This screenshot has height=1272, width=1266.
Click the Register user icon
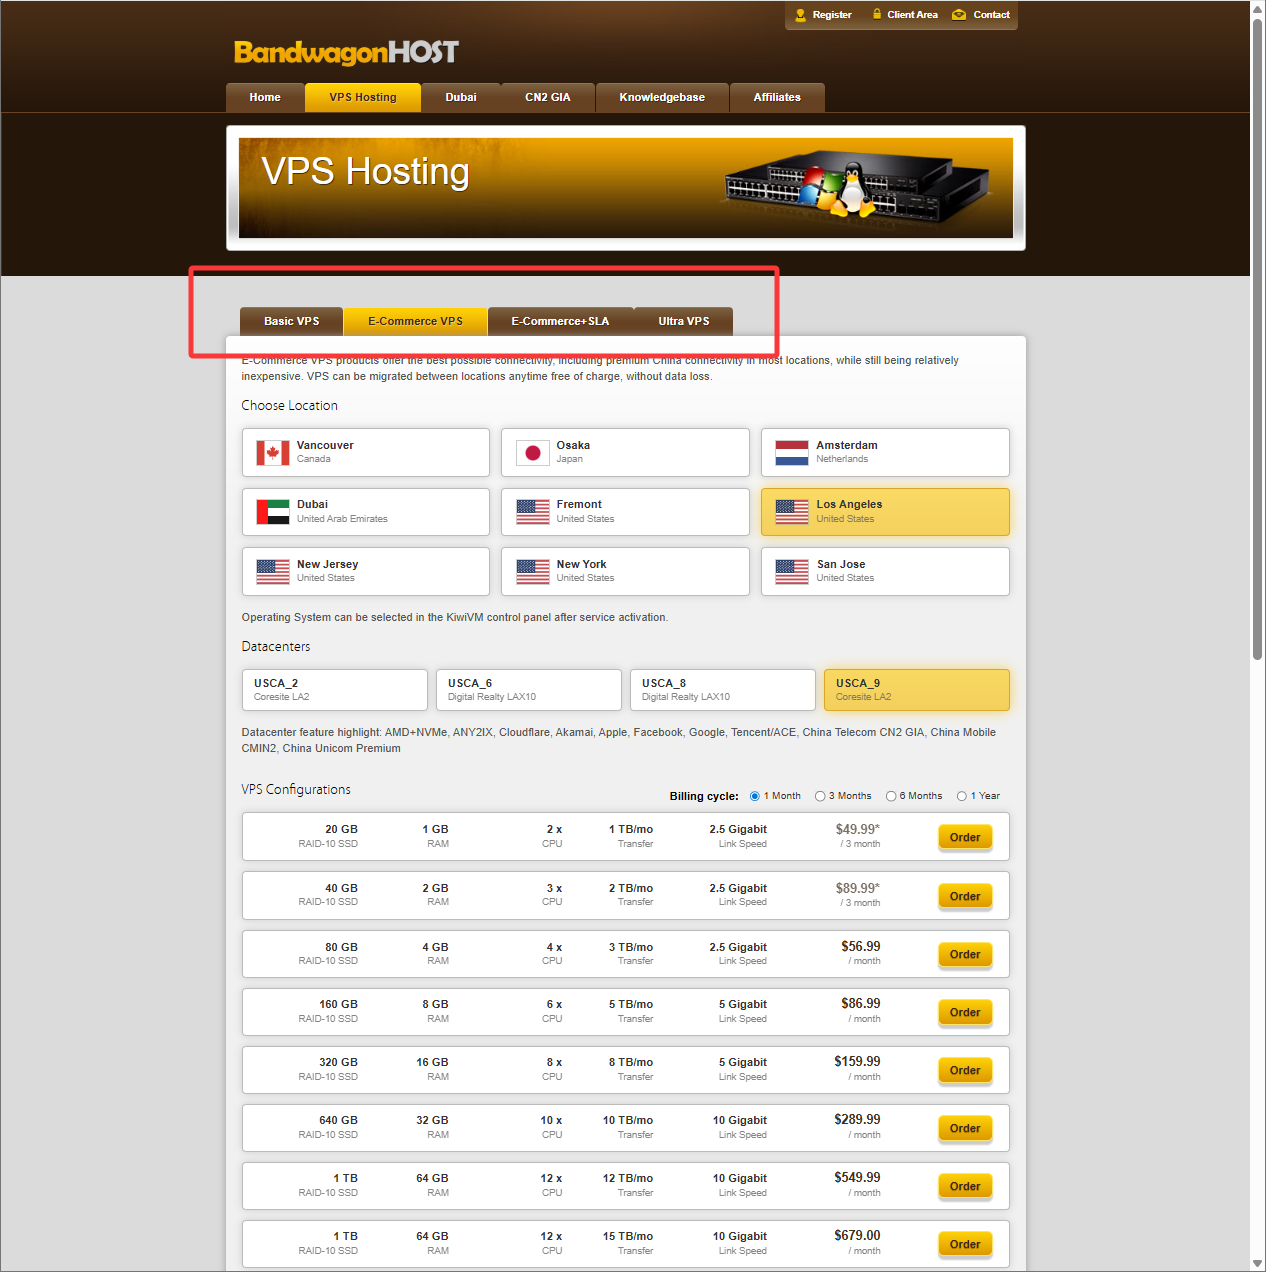[x=800, y=15]
